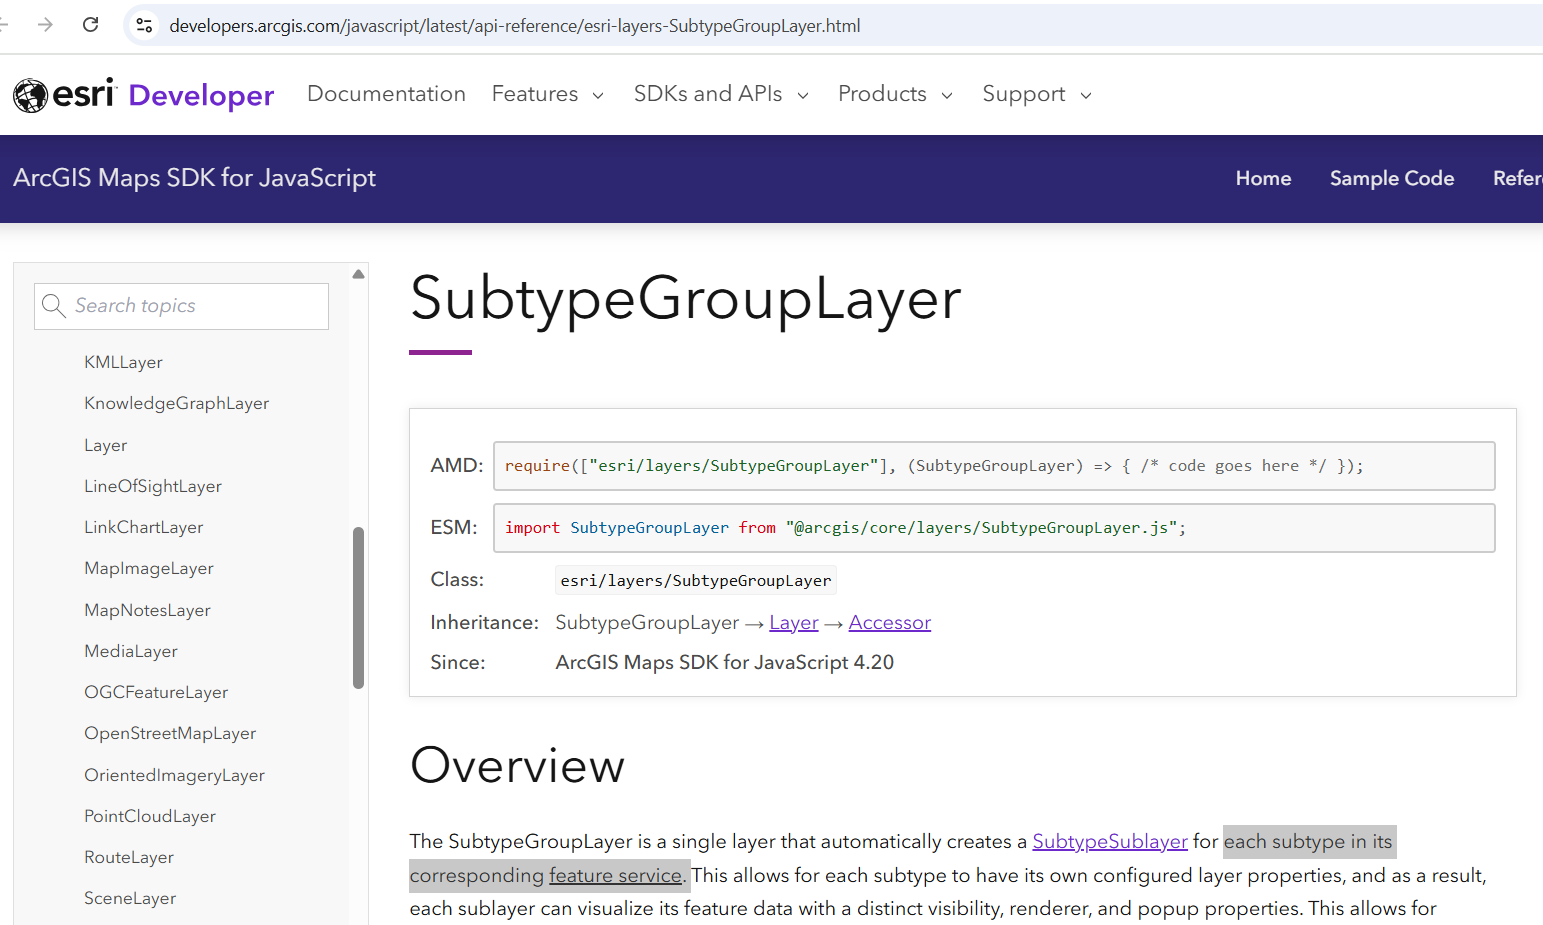Go to Home in the SDK navigation
This screenshot has height=925, width=1543.
click(x=1263, y=178)
